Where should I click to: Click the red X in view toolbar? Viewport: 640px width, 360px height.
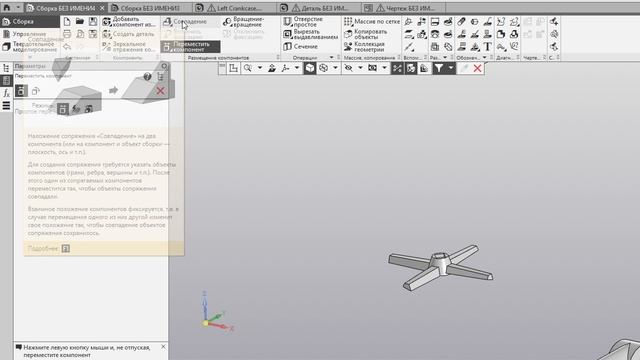point(478,68)
